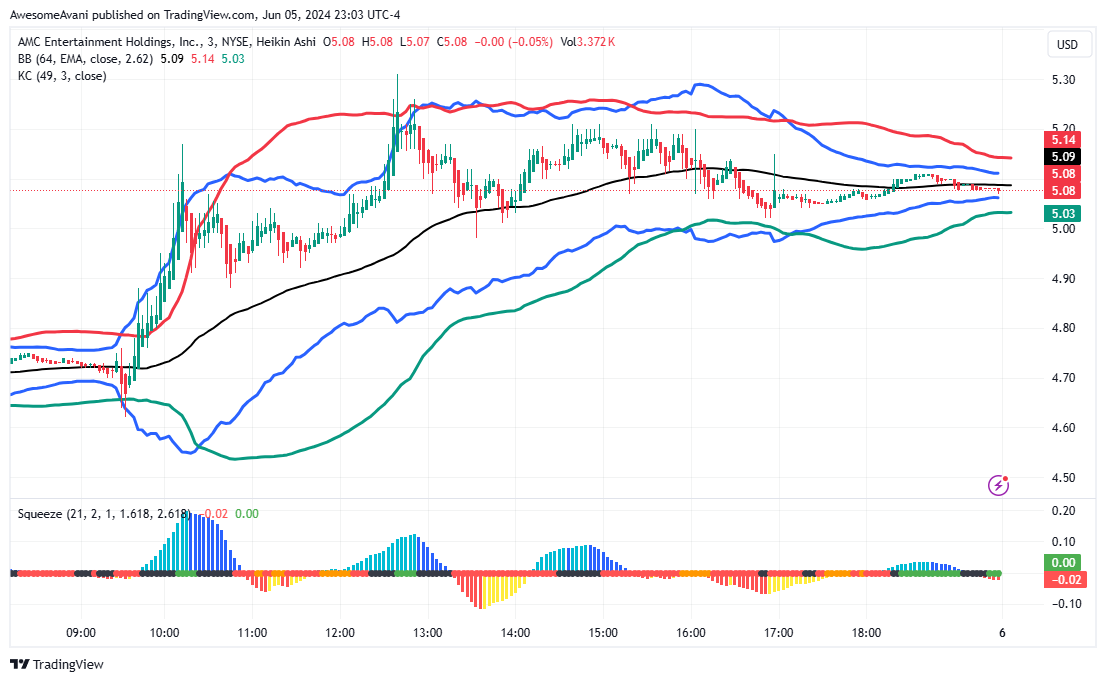Click the 09:00 time axis label
This screenshot has width=1106, height=682.
pyautogui.click(x=81, y=633)
